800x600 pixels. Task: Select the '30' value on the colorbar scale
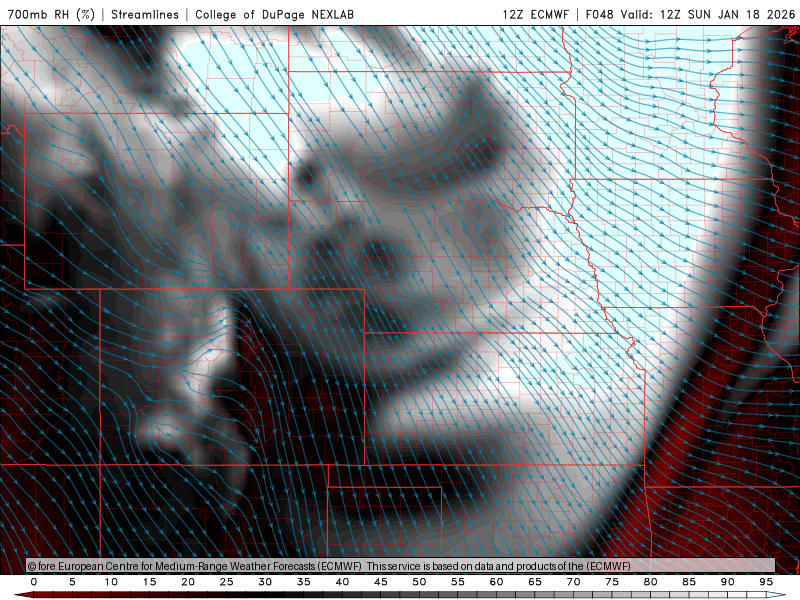265,582
